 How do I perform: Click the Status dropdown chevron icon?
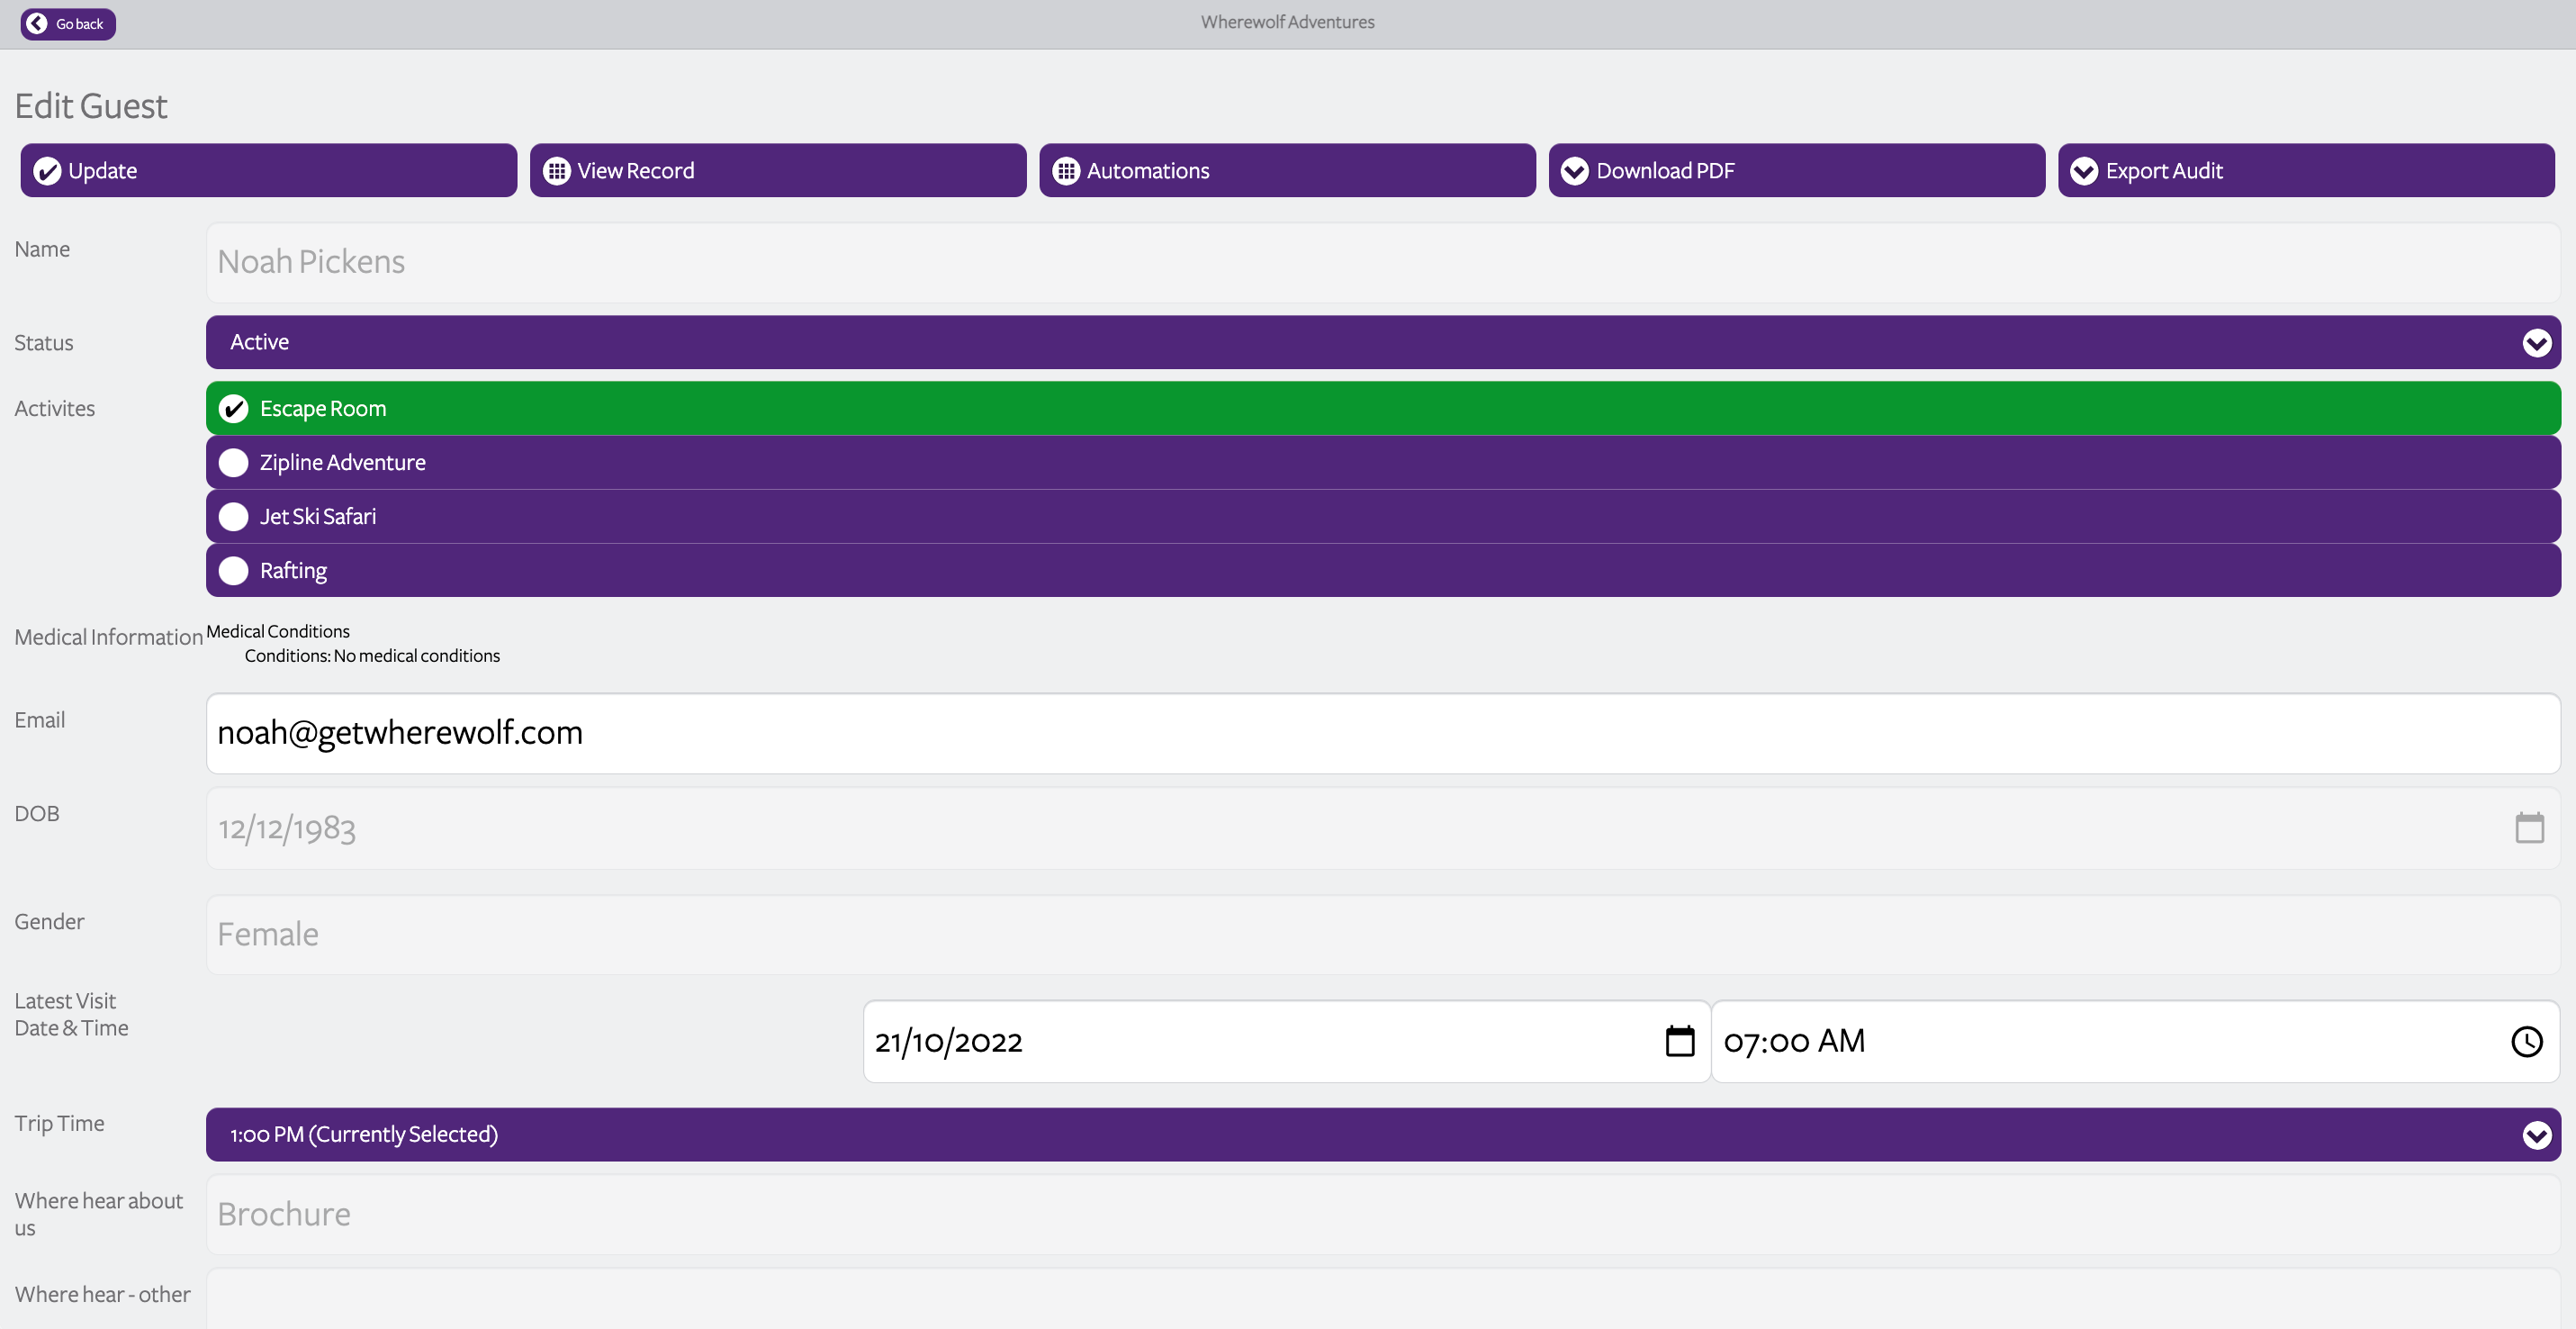tap(2536, 343)
